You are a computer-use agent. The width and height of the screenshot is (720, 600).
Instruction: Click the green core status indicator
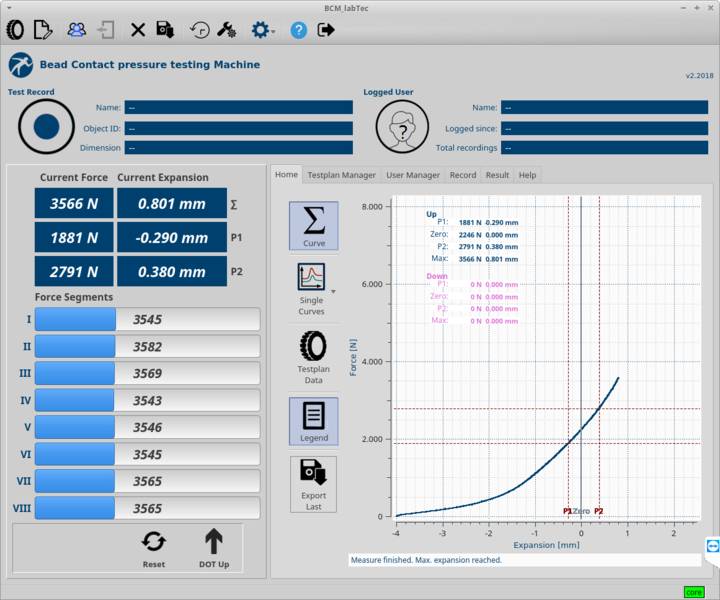[x=694, y=592]
